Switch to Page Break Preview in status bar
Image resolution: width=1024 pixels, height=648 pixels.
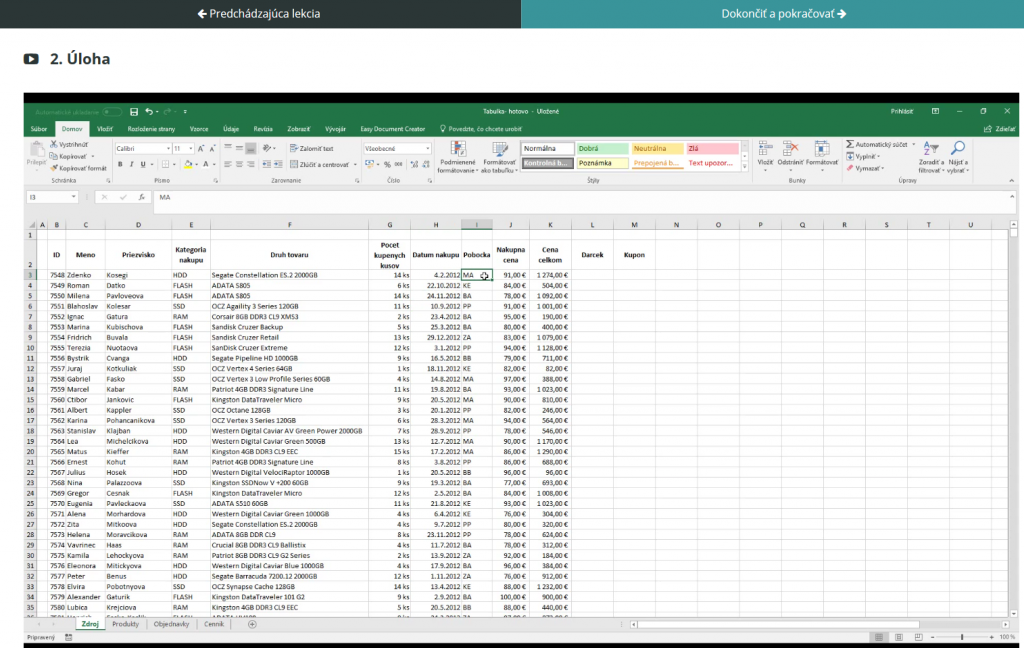pos(919,637)
